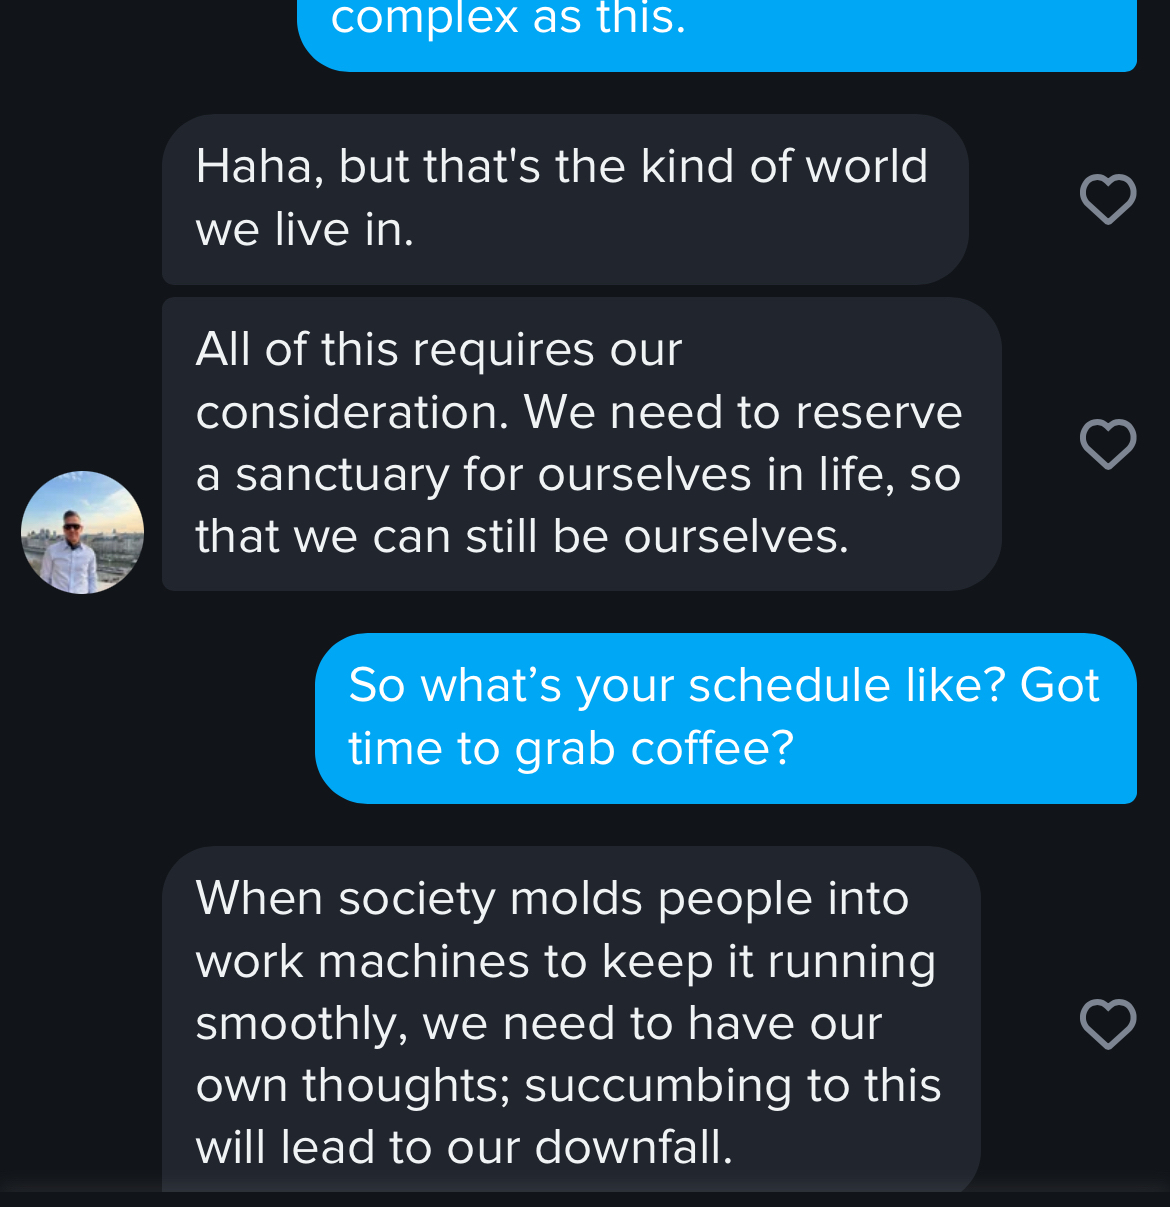
Task: Select the blue "So what's your schedule like?" bubble
Action: [725, 717]
